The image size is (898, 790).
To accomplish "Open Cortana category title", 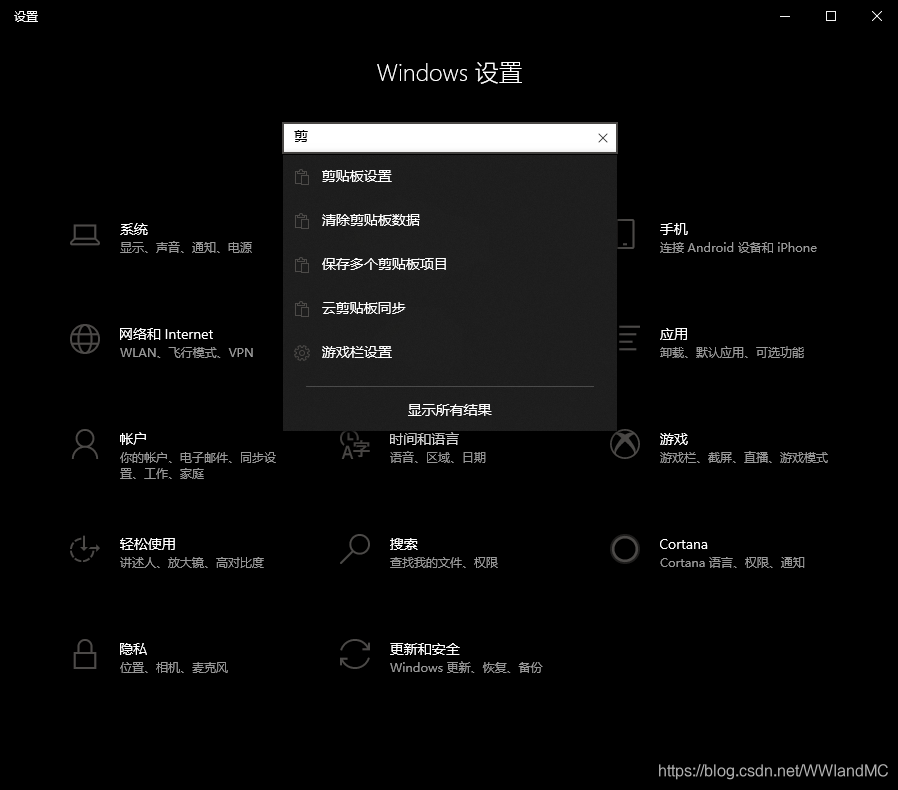I will (x=683, y=544).
